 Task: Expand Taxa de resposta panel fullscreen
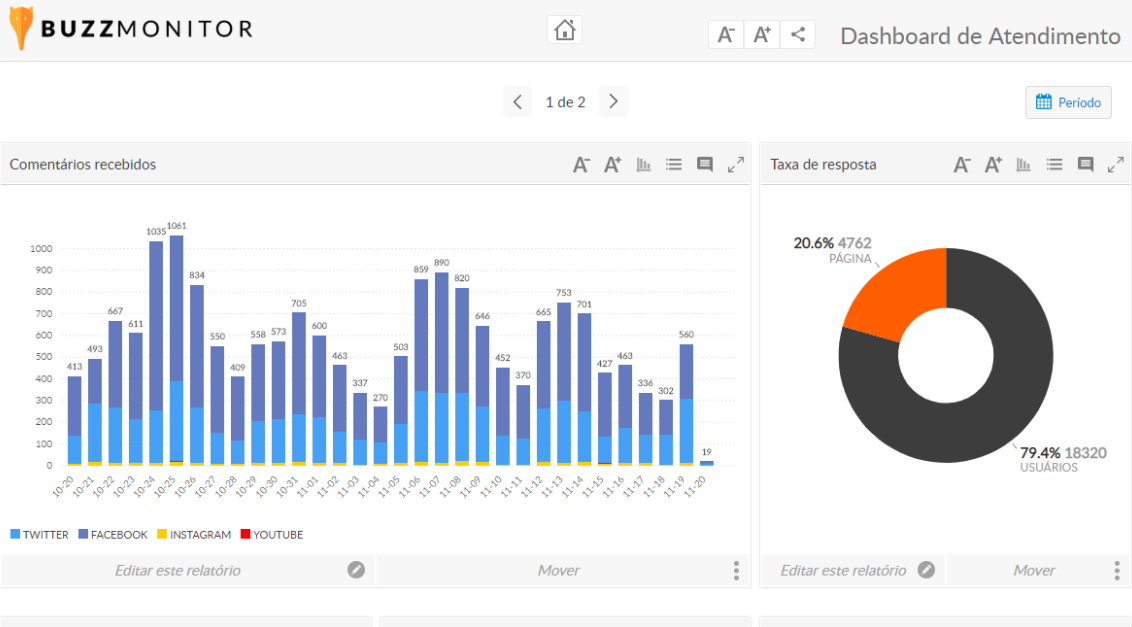[x=1116, y=165]
